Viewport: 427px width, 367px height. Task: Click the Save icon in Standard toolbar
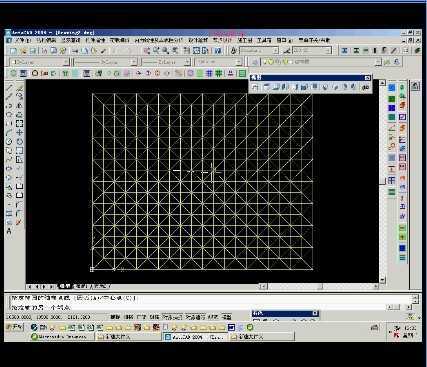tap(33, 51)
